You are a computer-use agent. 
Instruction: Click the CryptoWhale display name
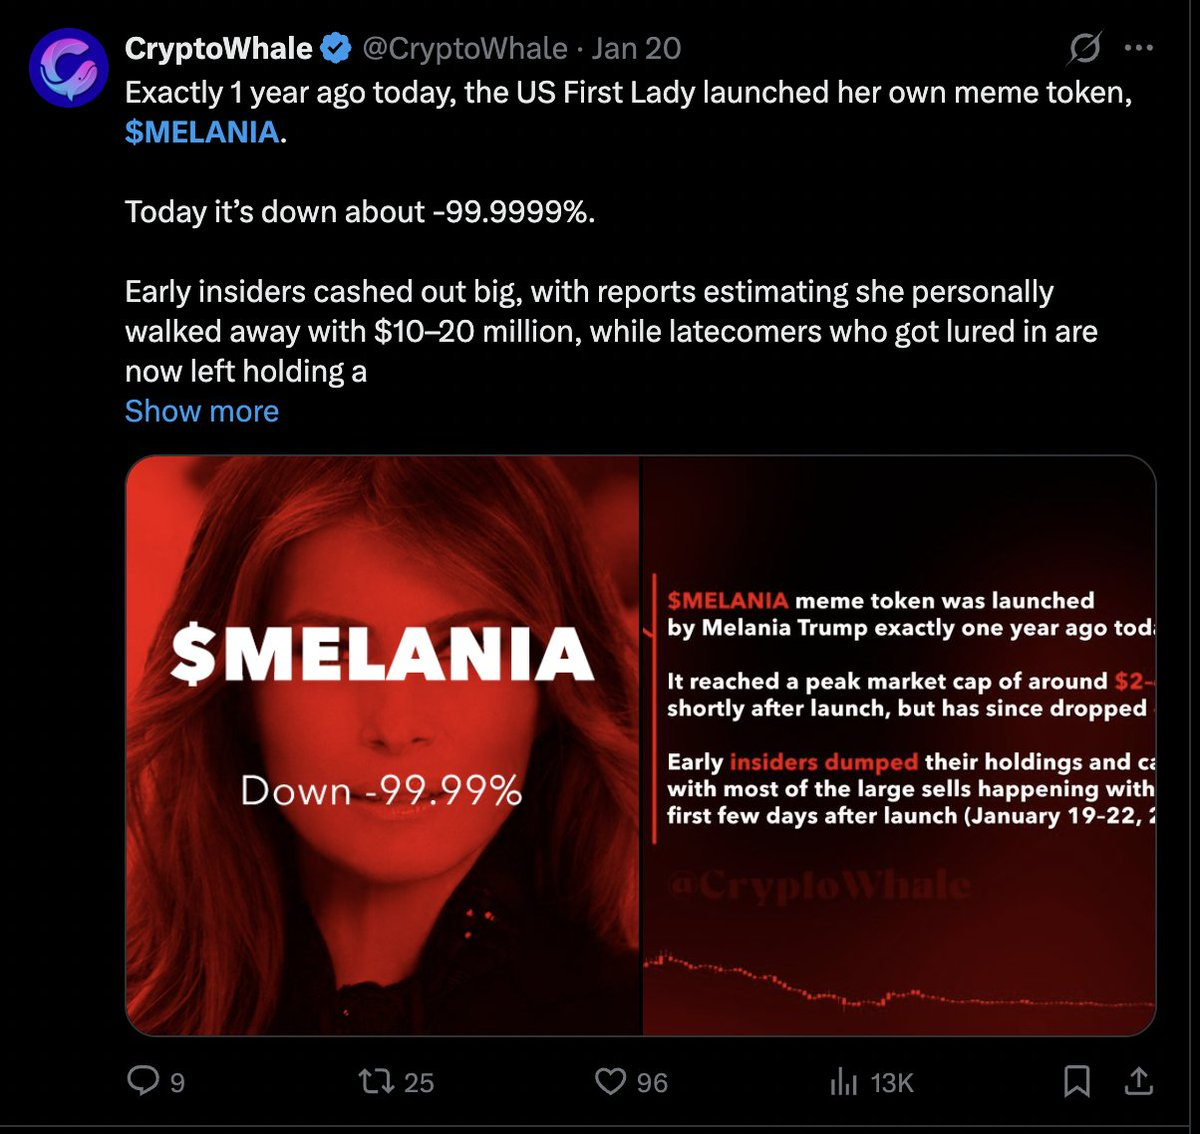click(x=218, y=48)
